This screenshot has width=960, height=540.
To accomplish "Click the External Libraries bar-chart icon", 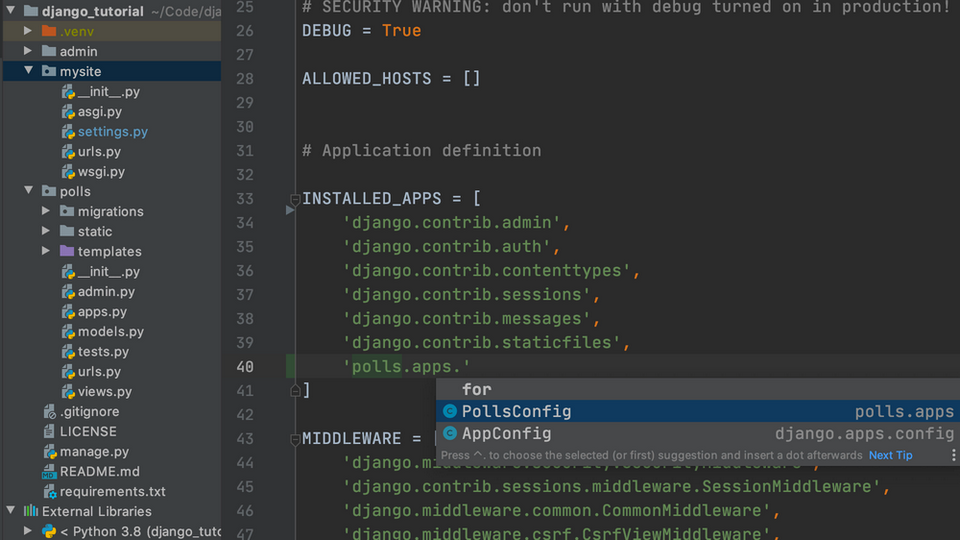I will tap(31, 512).
